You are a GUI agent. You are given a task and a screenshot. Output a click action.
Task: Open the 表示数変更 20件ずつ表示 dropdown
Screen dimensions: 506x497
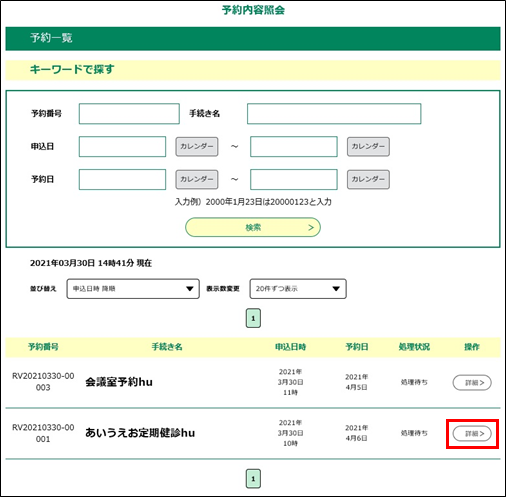point(298,289)
